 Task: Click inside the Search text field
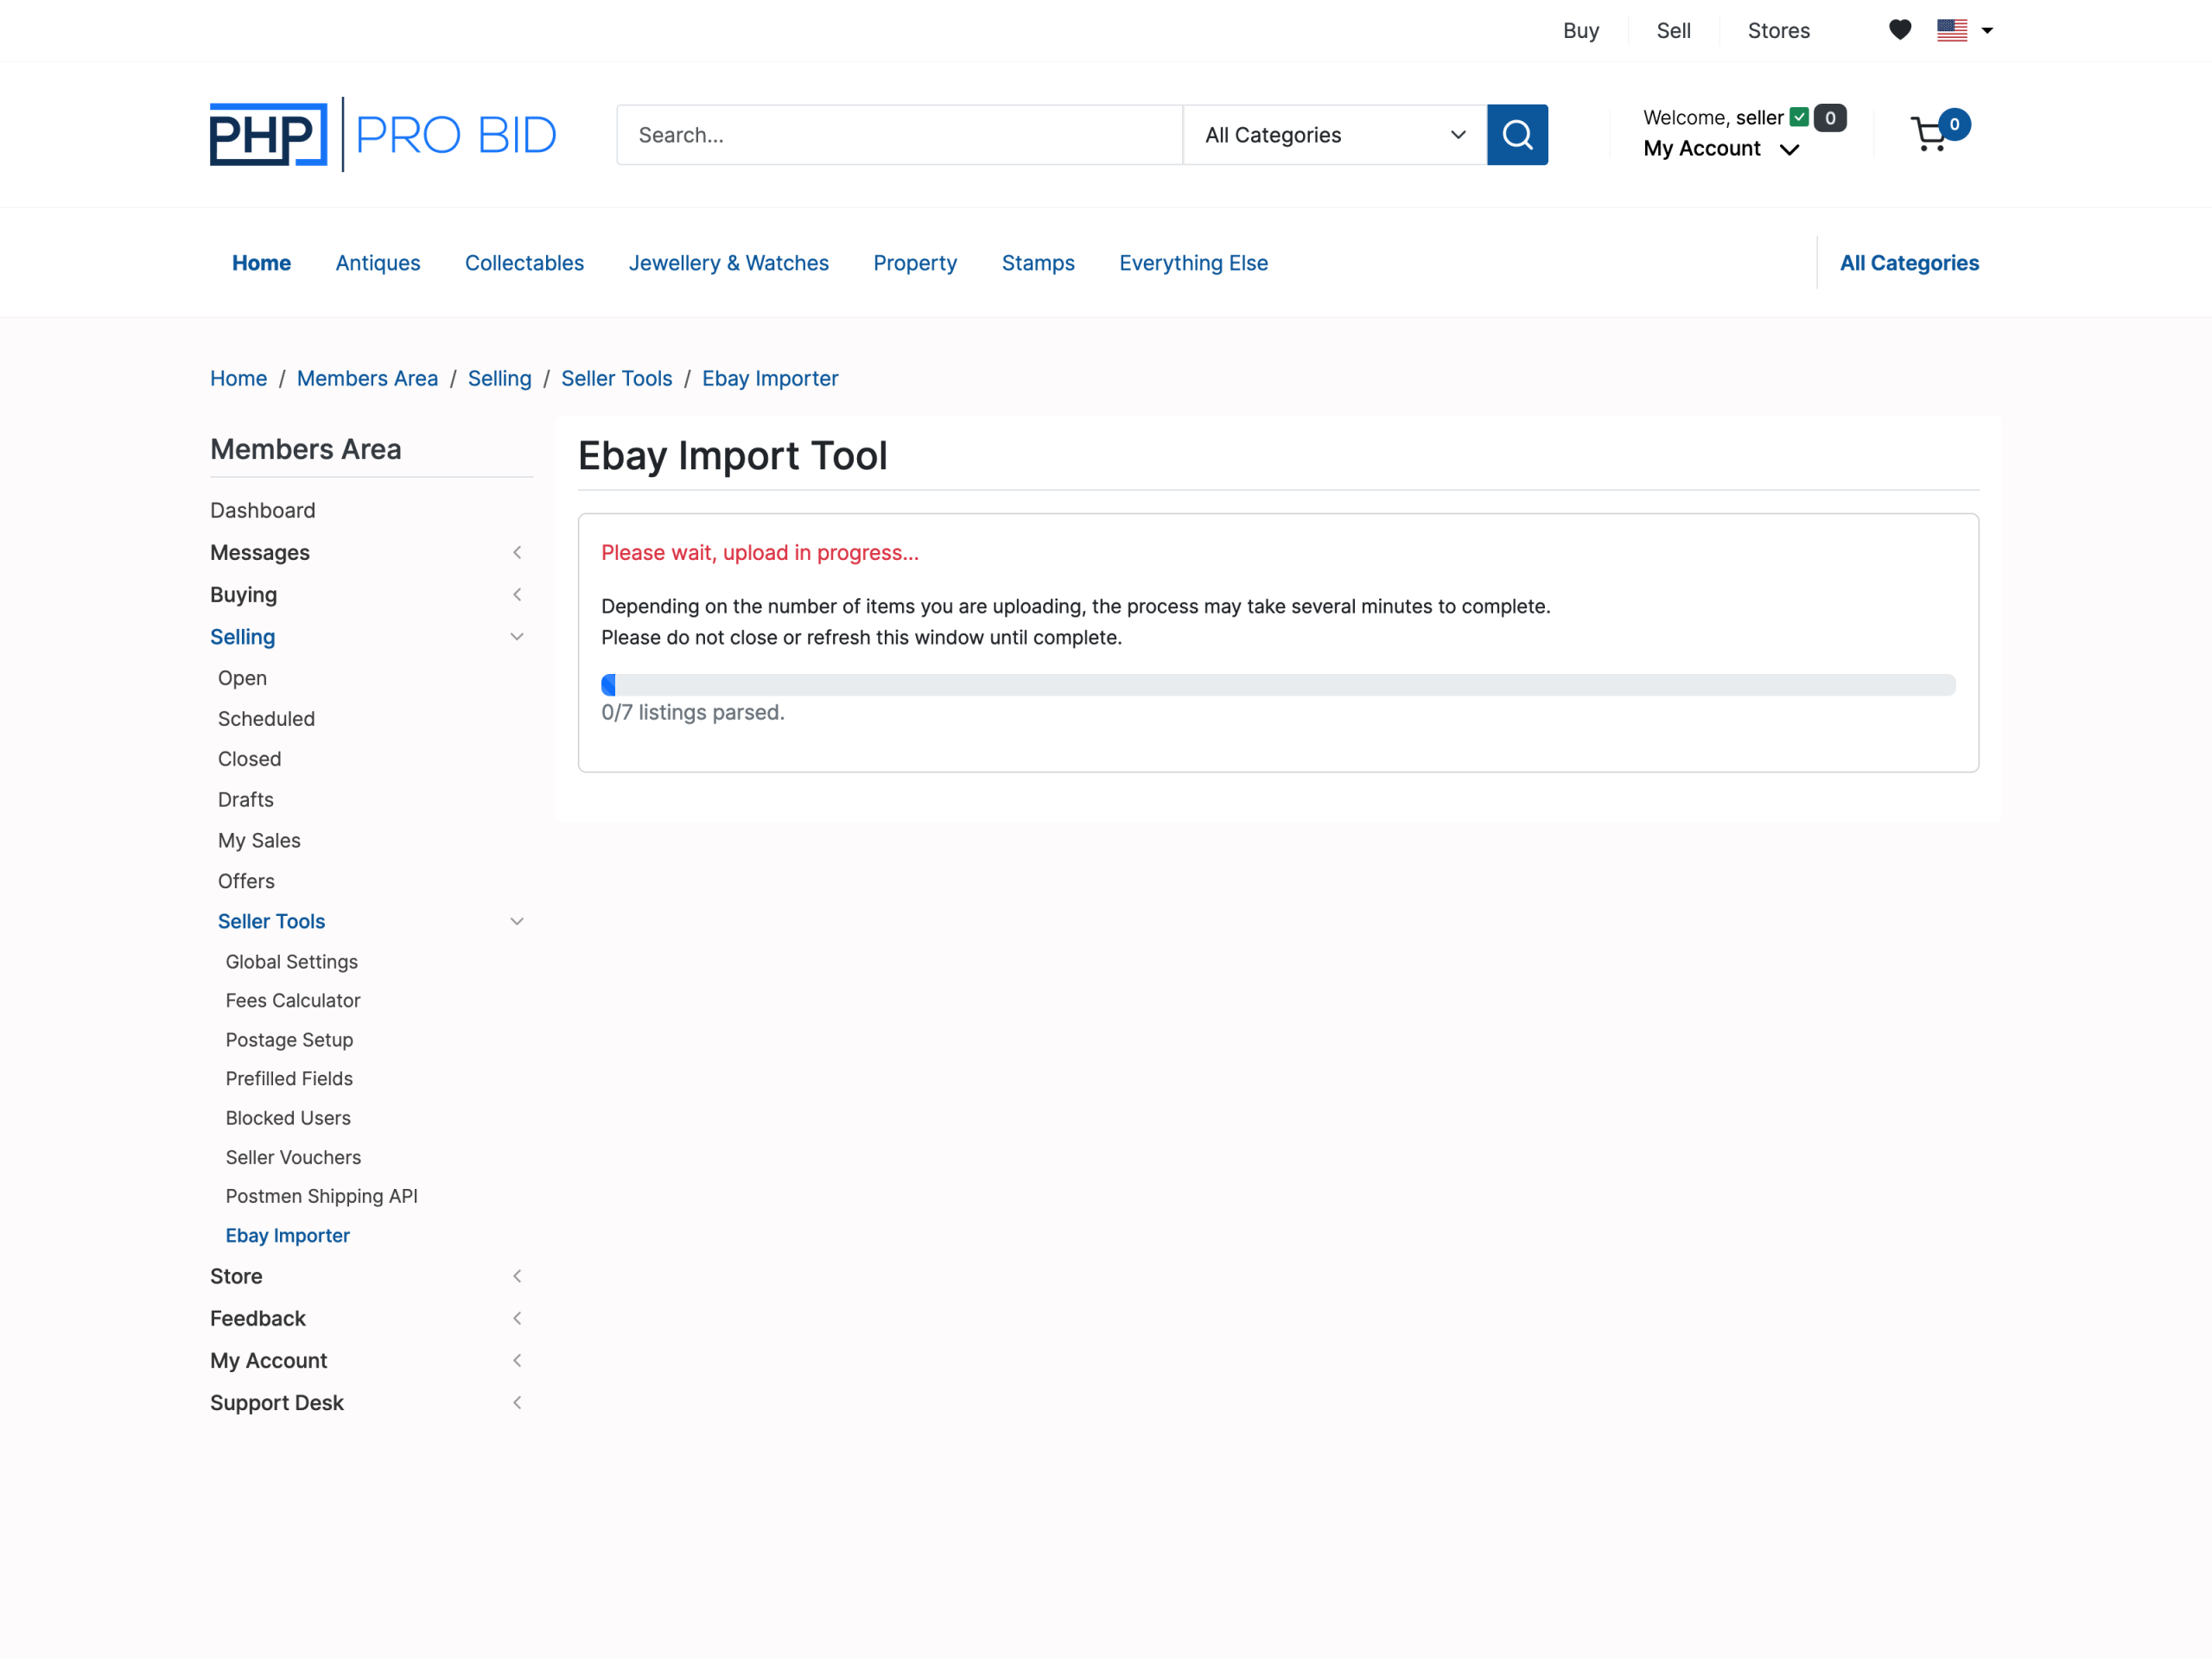click(899, 134)
